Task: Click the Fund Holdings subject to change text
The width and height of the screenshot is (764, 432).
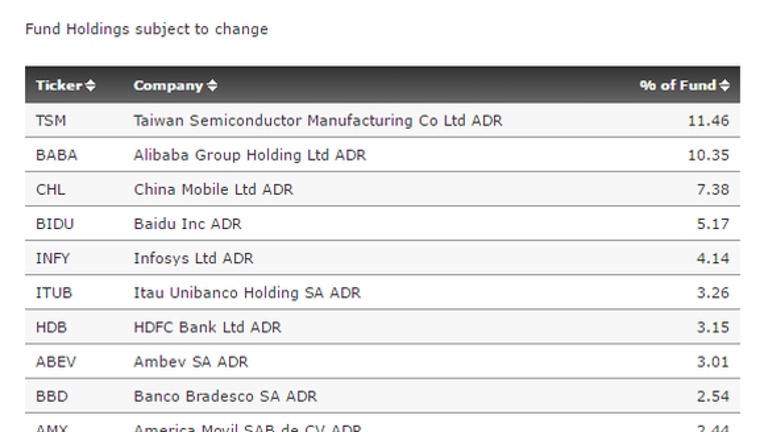Action: click(x=147, y=29)
